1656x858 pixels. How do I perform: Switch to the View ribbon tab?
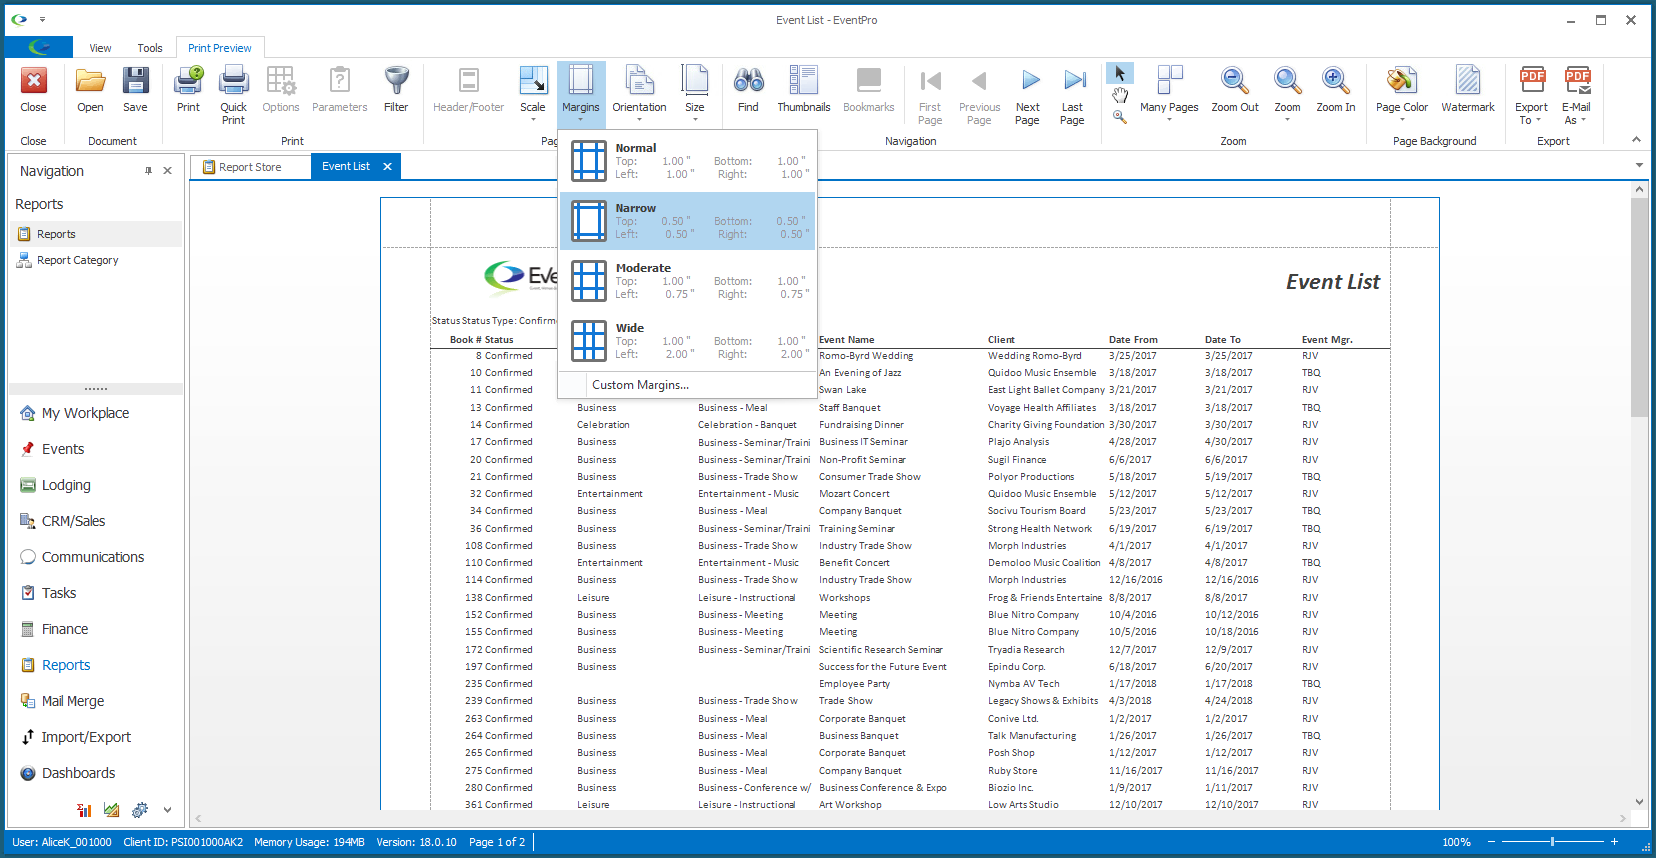point(100,48)
